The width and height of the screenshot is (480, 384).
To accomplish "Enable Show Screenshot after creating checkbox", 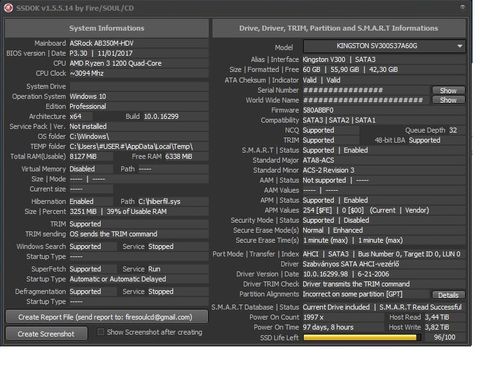I will 100,332.
